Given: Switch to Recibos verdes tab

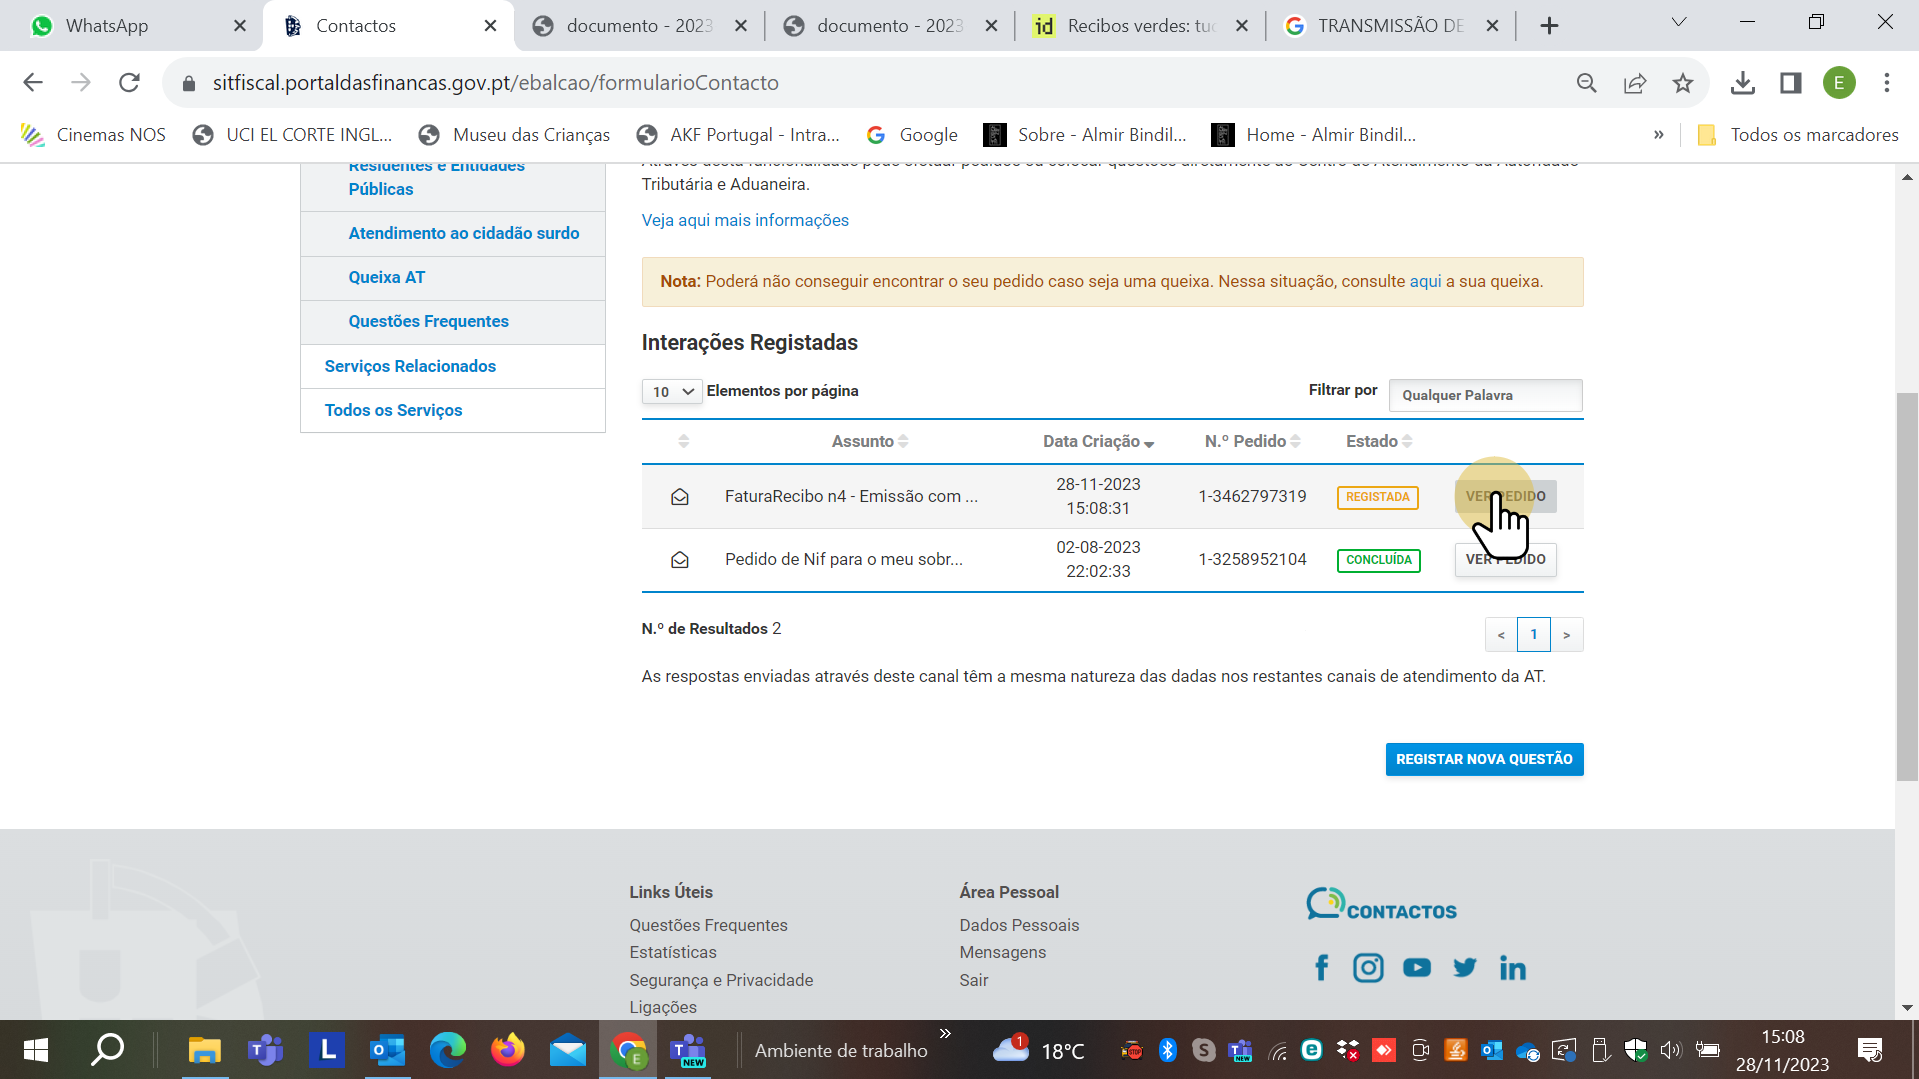Looking at the screenshot, I should 1140,26.
